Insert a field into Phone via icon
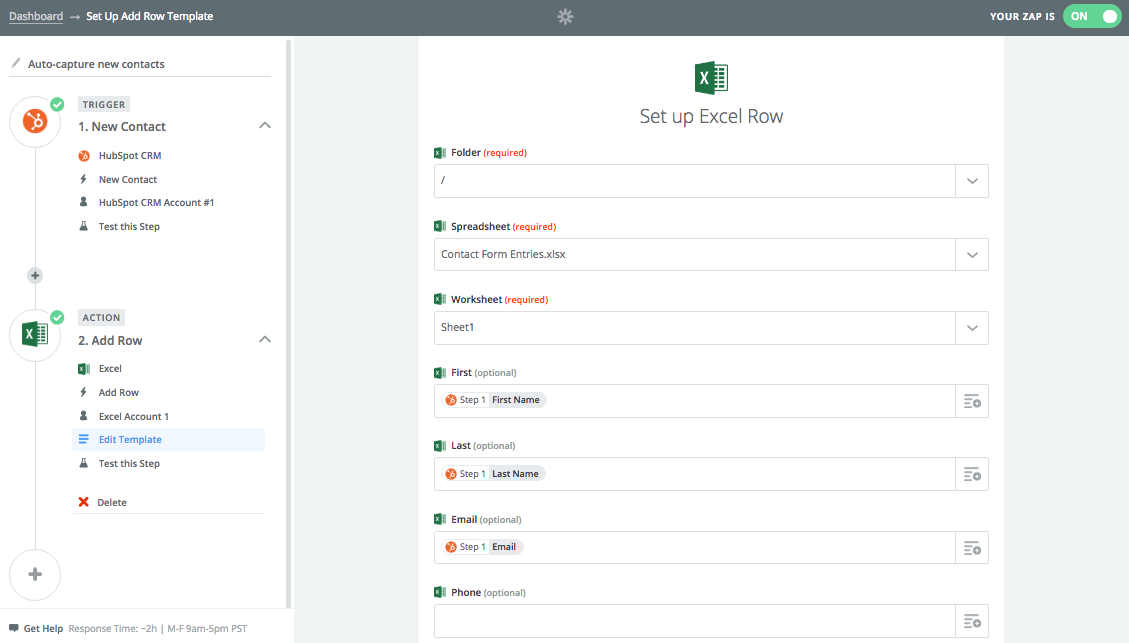This screenshot has height=643, width=1129. 972,621
